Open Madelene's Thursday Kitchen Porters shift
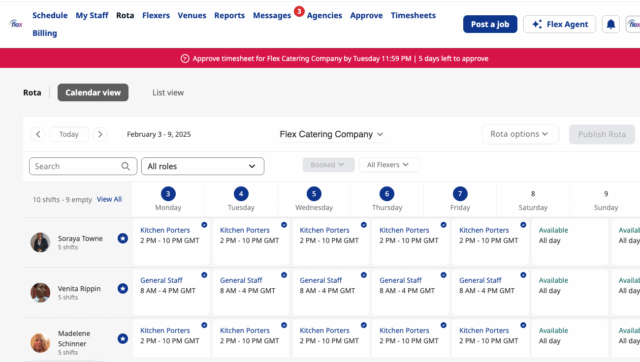The width and height of the screenshot is (640, 362). [x=410, y=338]
